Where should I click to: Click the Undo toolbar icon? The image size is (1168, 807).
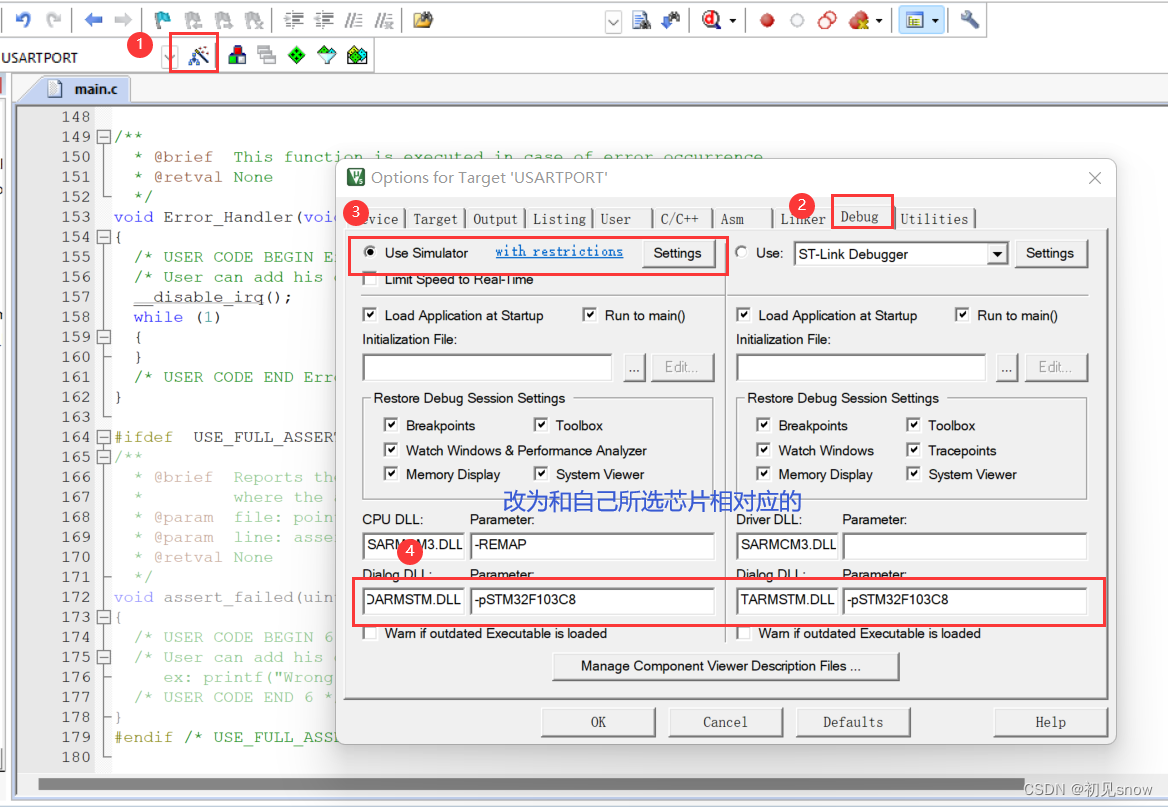pos(23,20)
